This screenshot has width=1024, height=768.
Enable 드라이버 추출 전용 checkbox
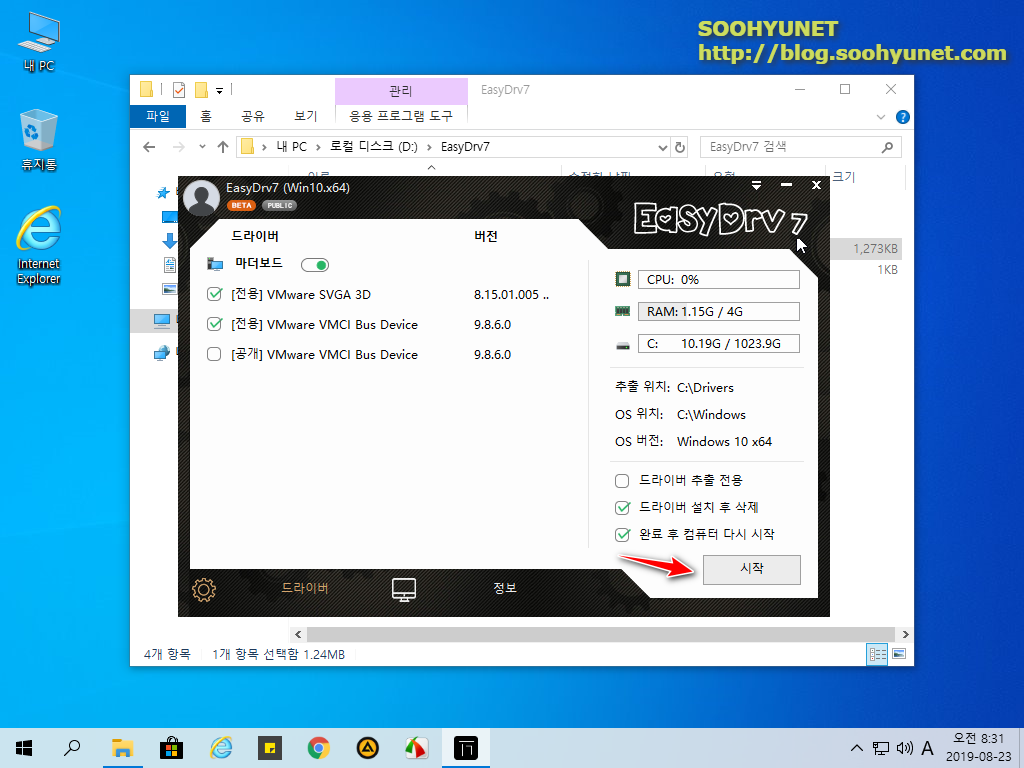click(622, 481)
